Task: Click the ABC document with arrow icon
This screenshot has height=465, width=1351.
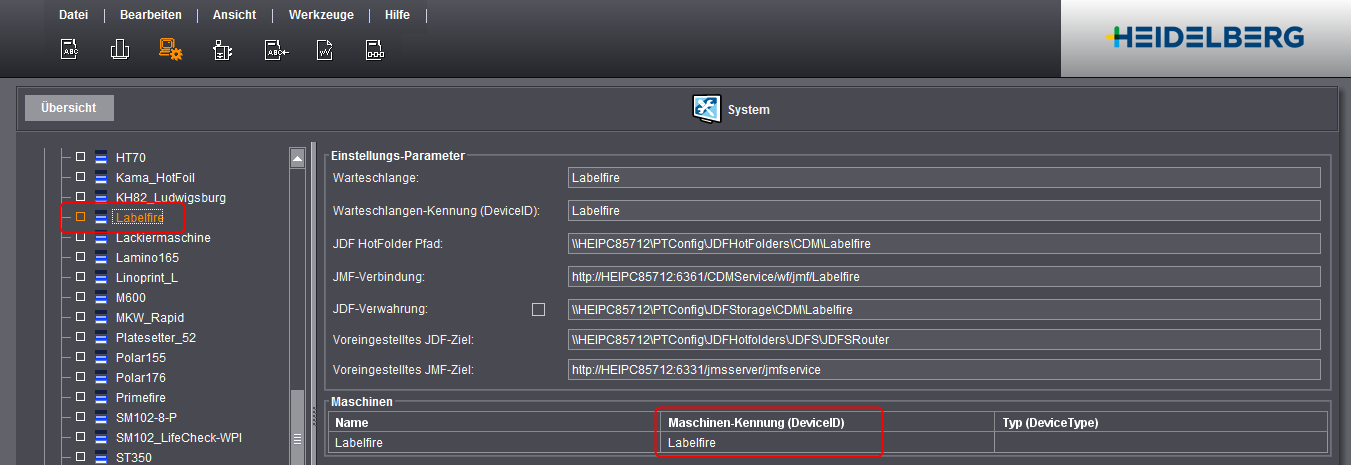Action: coord(276,50)
